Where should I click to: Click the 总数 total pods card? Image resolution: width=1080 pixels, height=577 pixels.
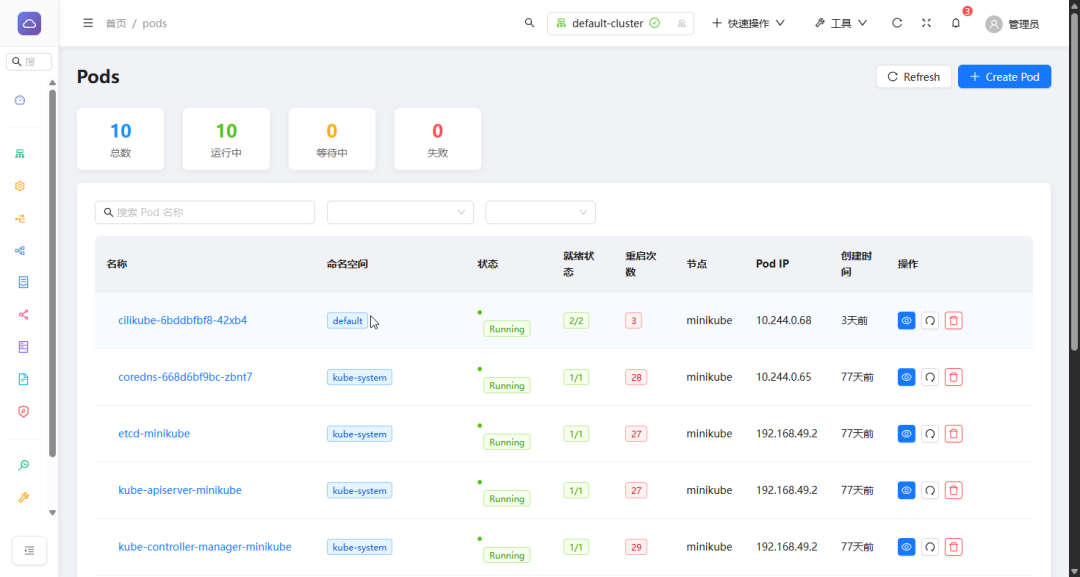click(121, 139)
